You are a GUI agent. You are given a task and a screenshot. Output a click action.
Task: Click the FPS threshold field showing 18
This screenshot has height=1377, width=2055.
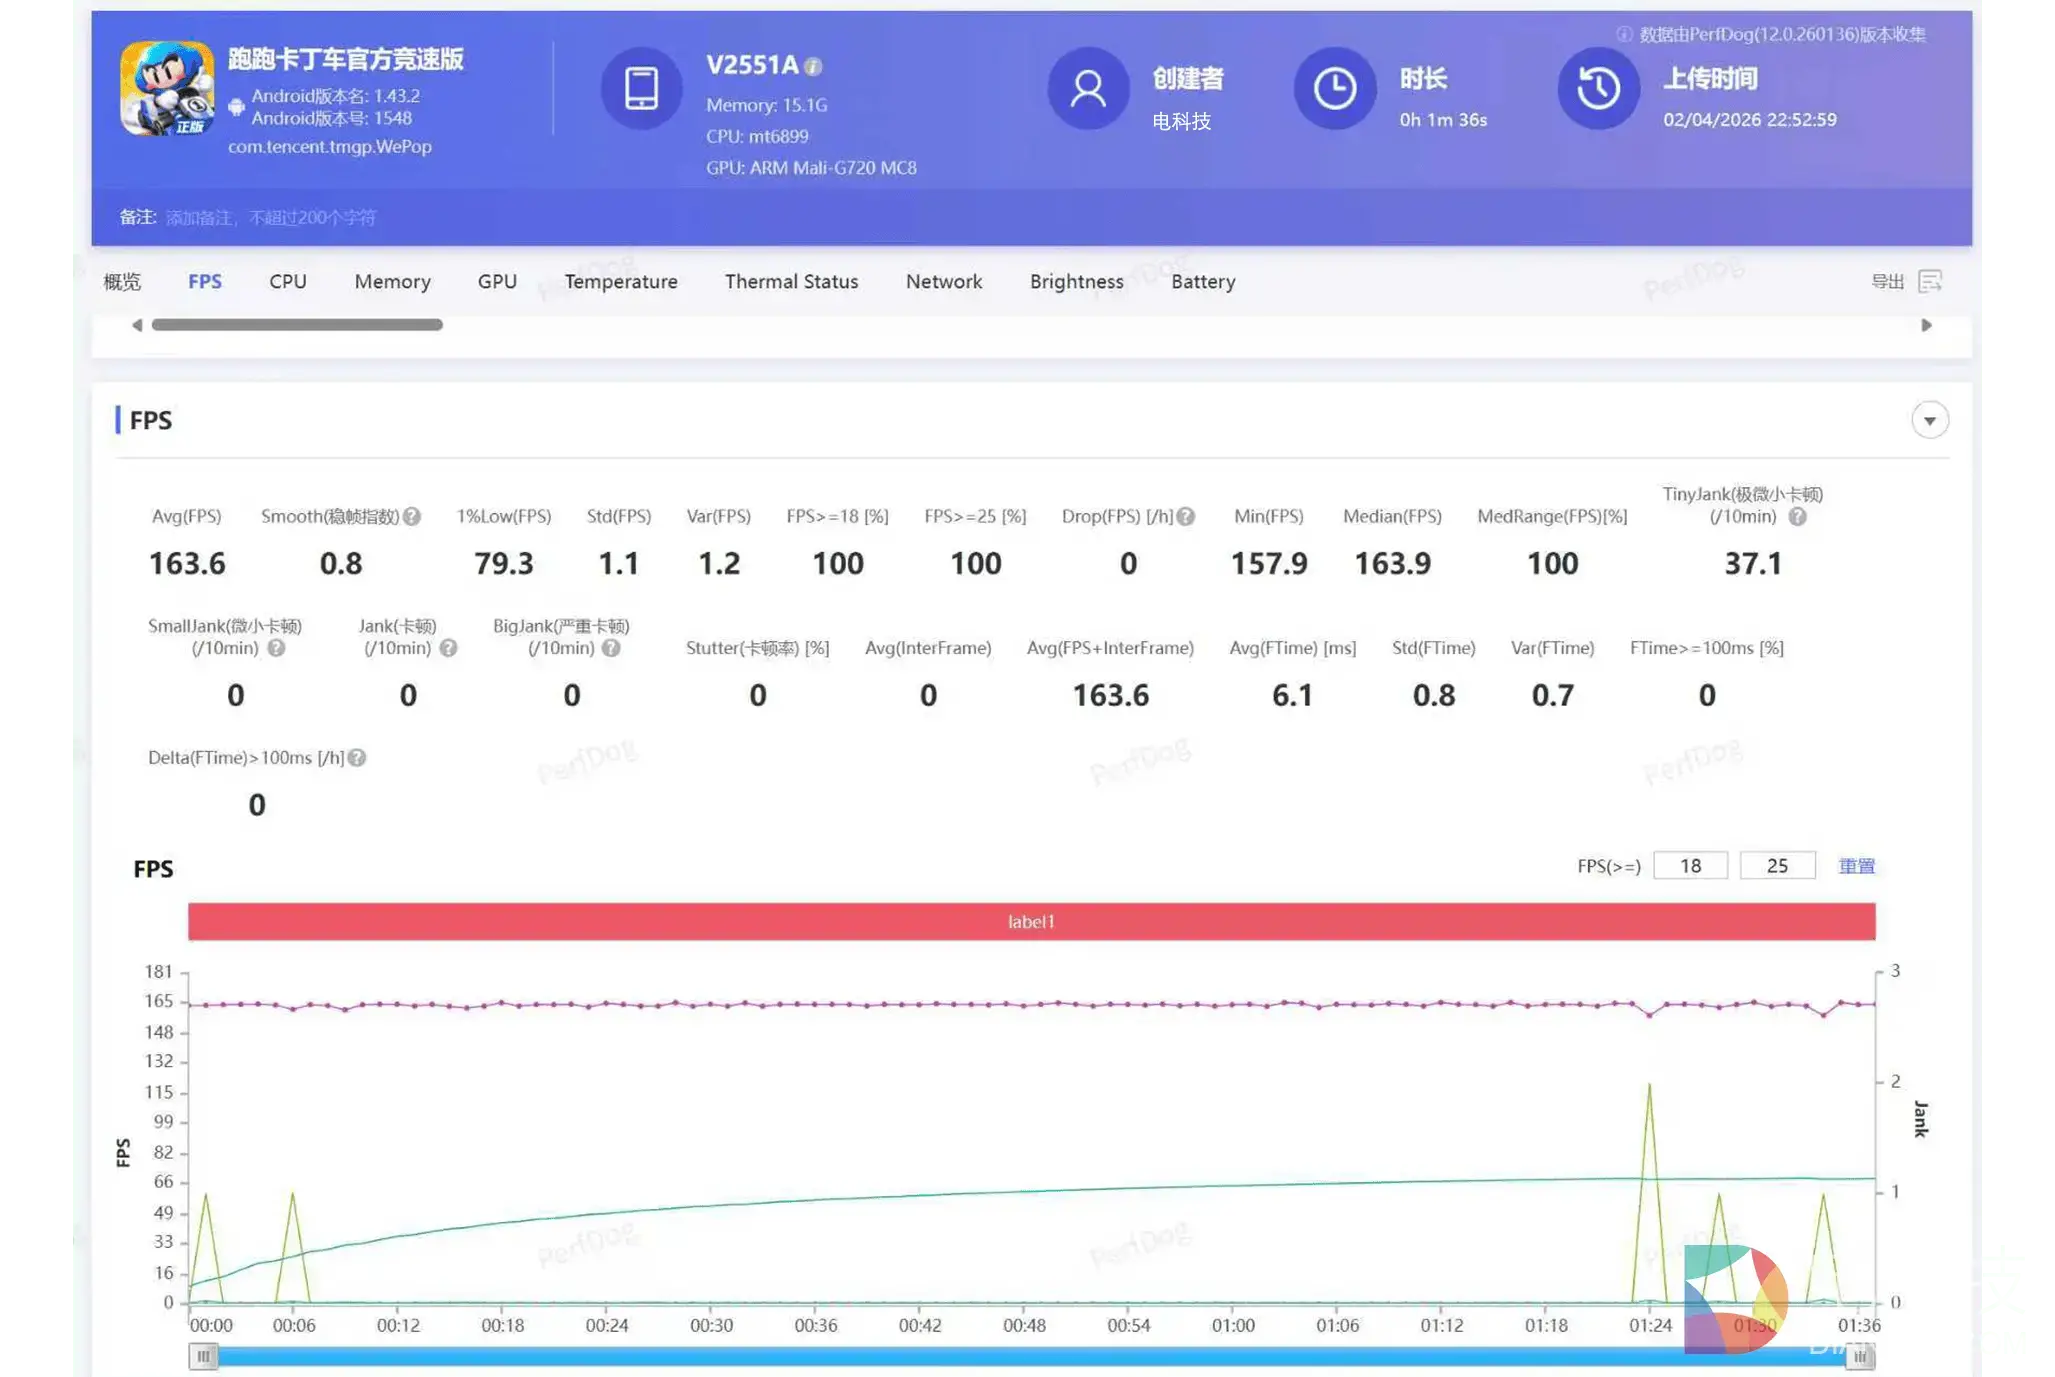coord(1690,866)
